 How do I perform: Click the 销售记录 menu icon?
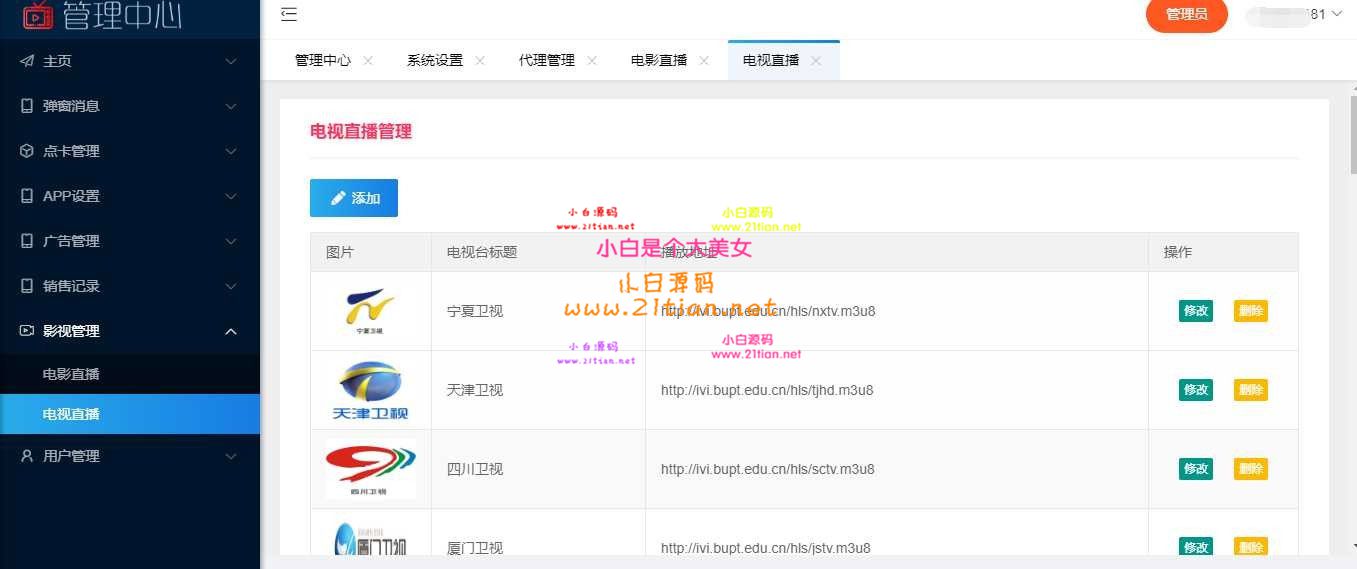[x=27, y=286]
